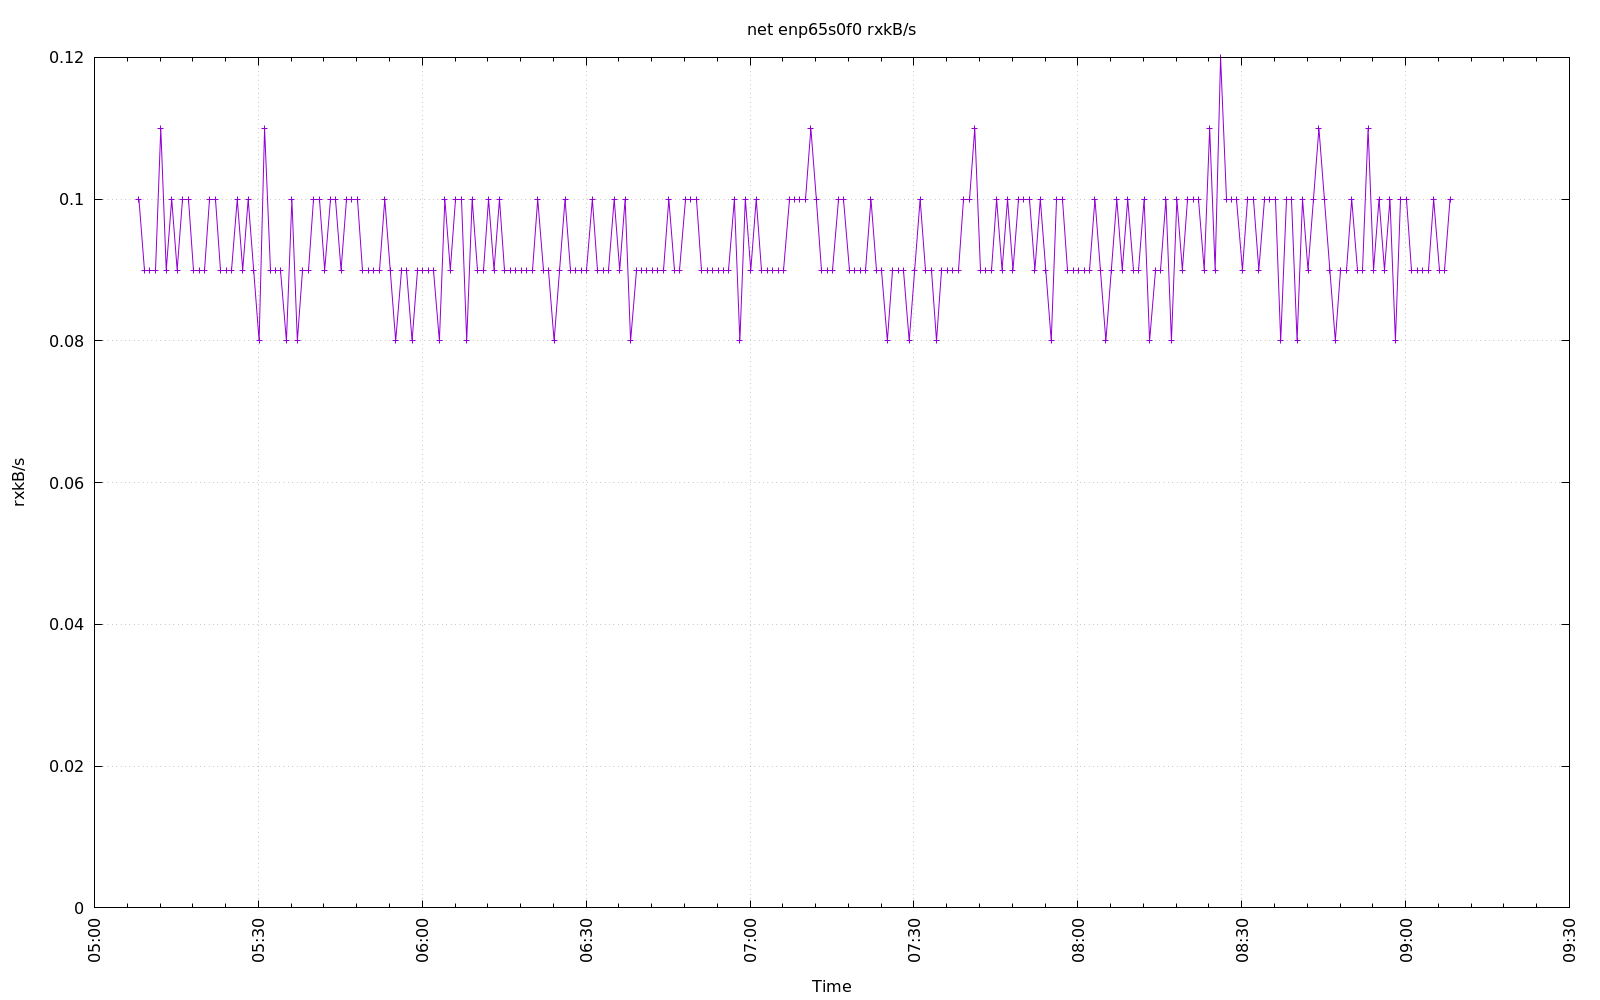The width and height of the screenshot is (1600, 1000).
Task: Click the 0.02 y-axis tick label
Action: pyautogui.click(x=66, y=767)
